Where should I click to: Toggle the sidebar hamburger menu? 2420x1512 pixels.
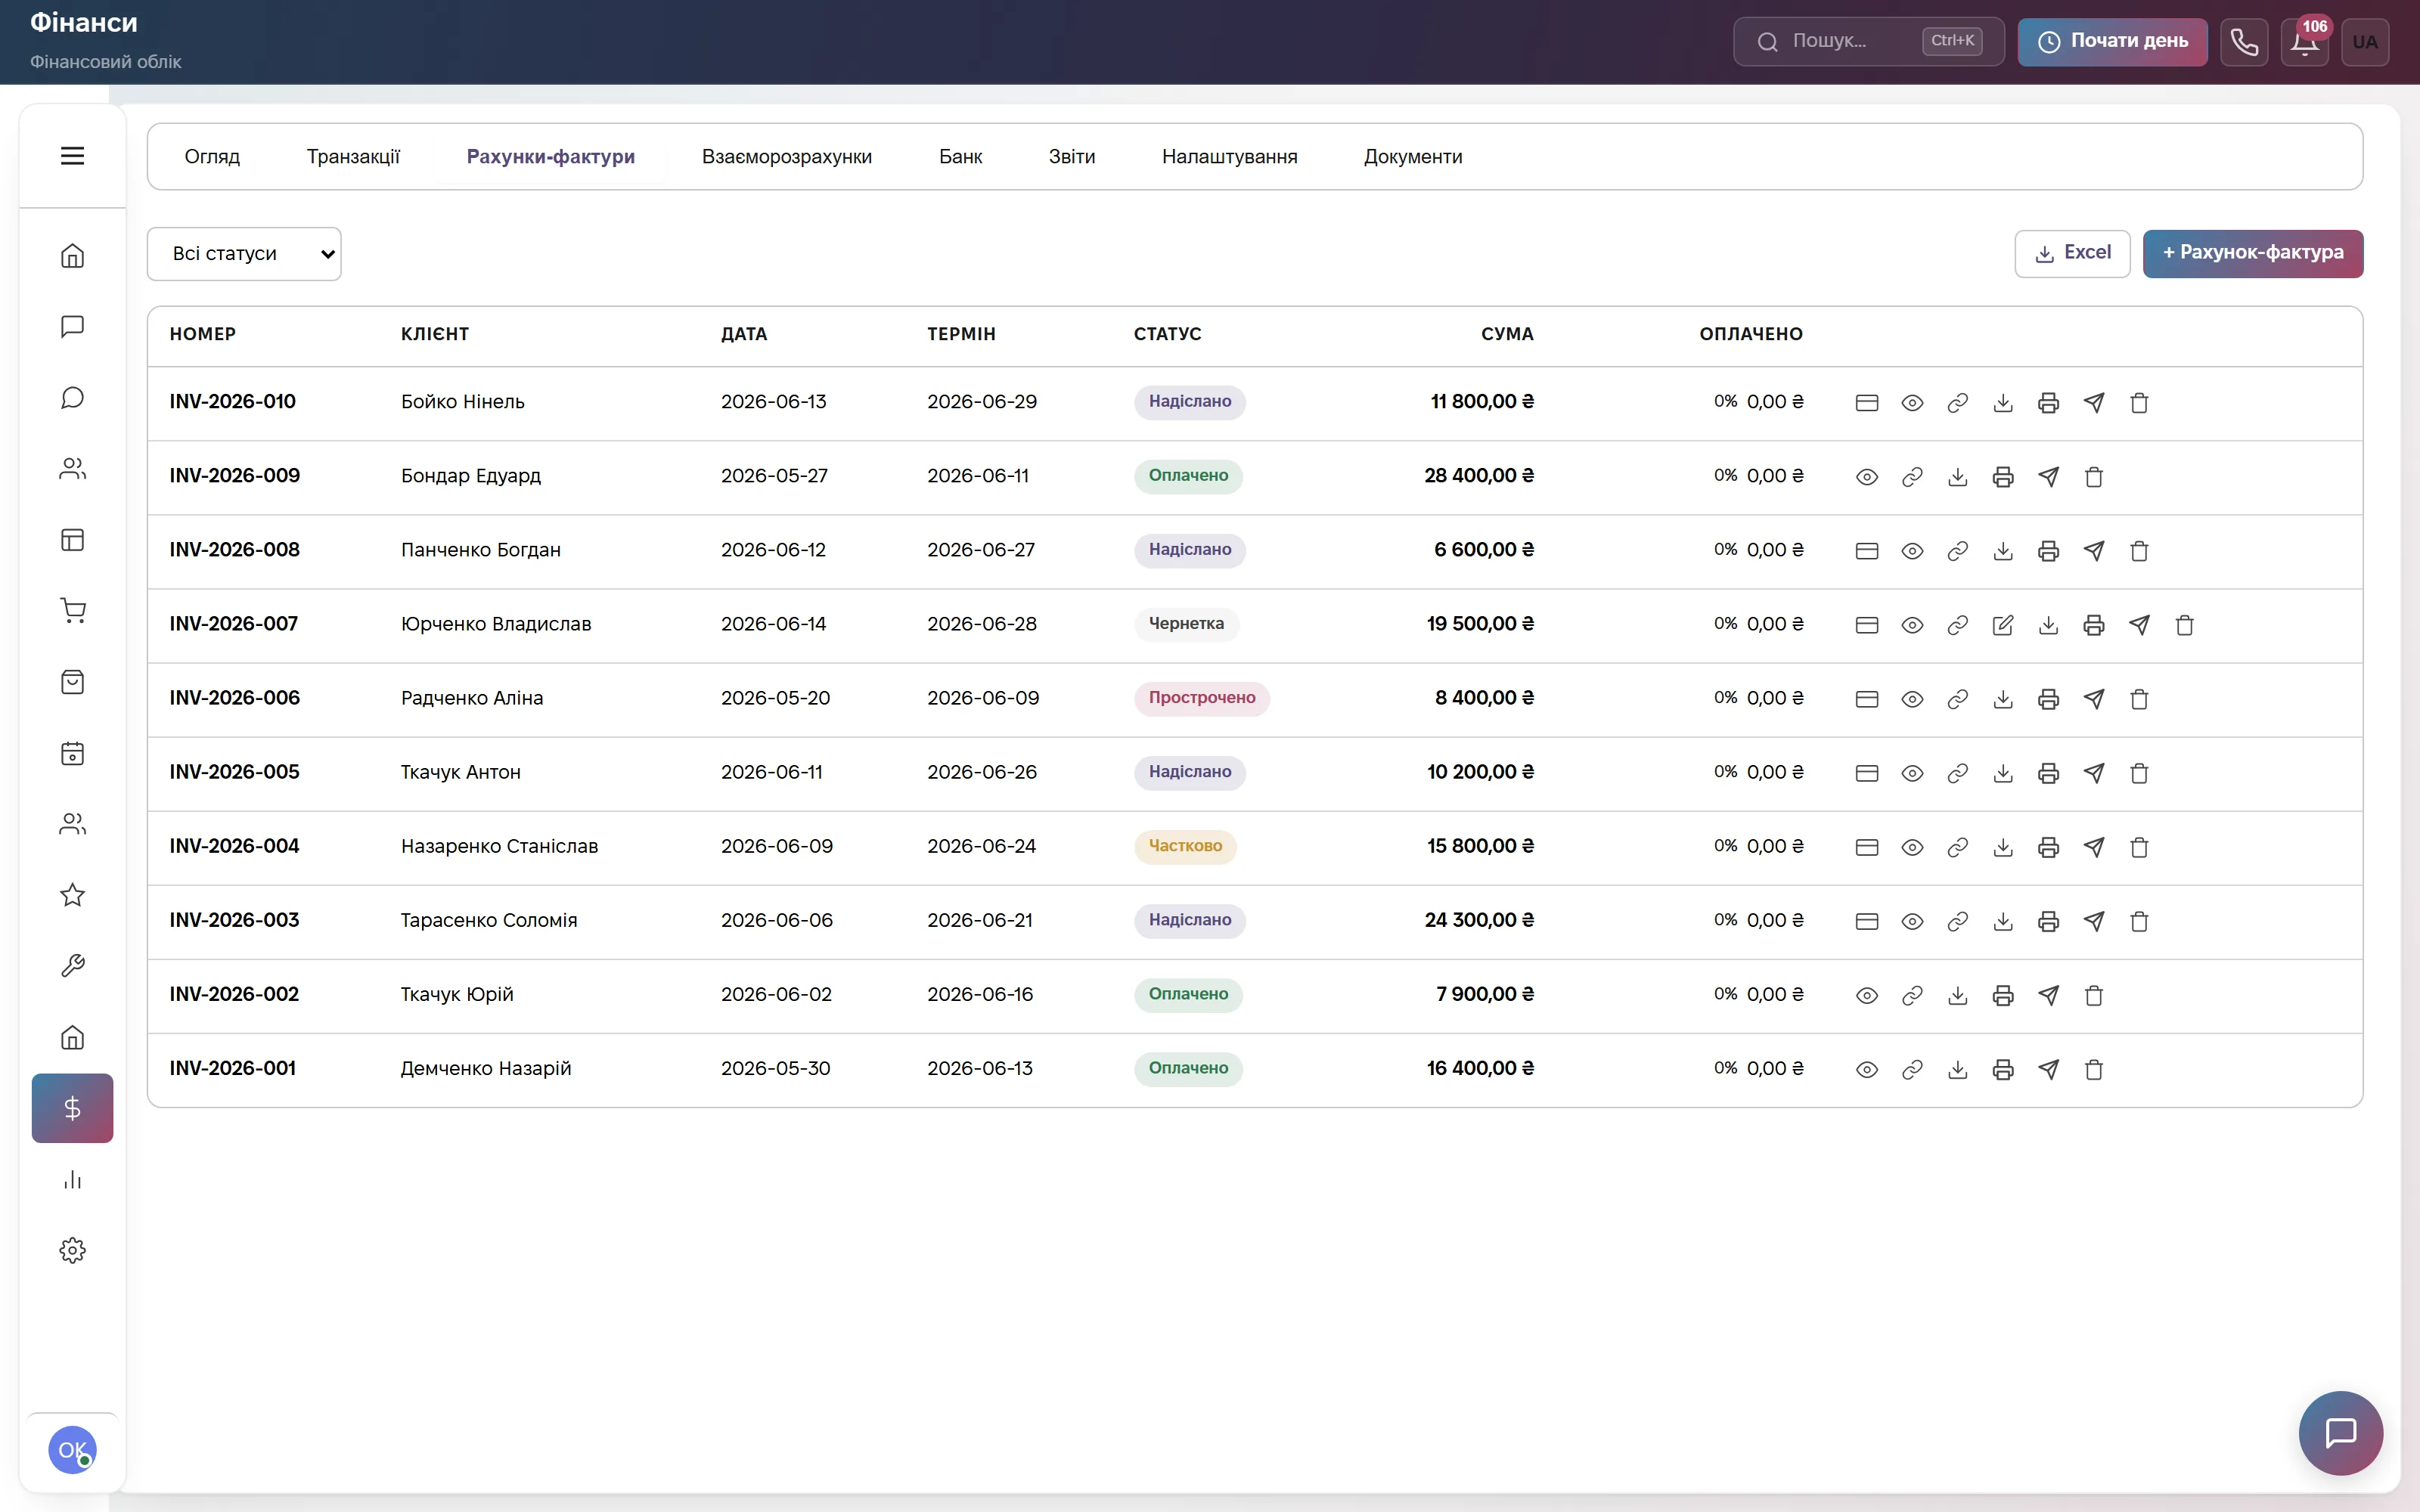pyautogui.click(x=72, y=156)
